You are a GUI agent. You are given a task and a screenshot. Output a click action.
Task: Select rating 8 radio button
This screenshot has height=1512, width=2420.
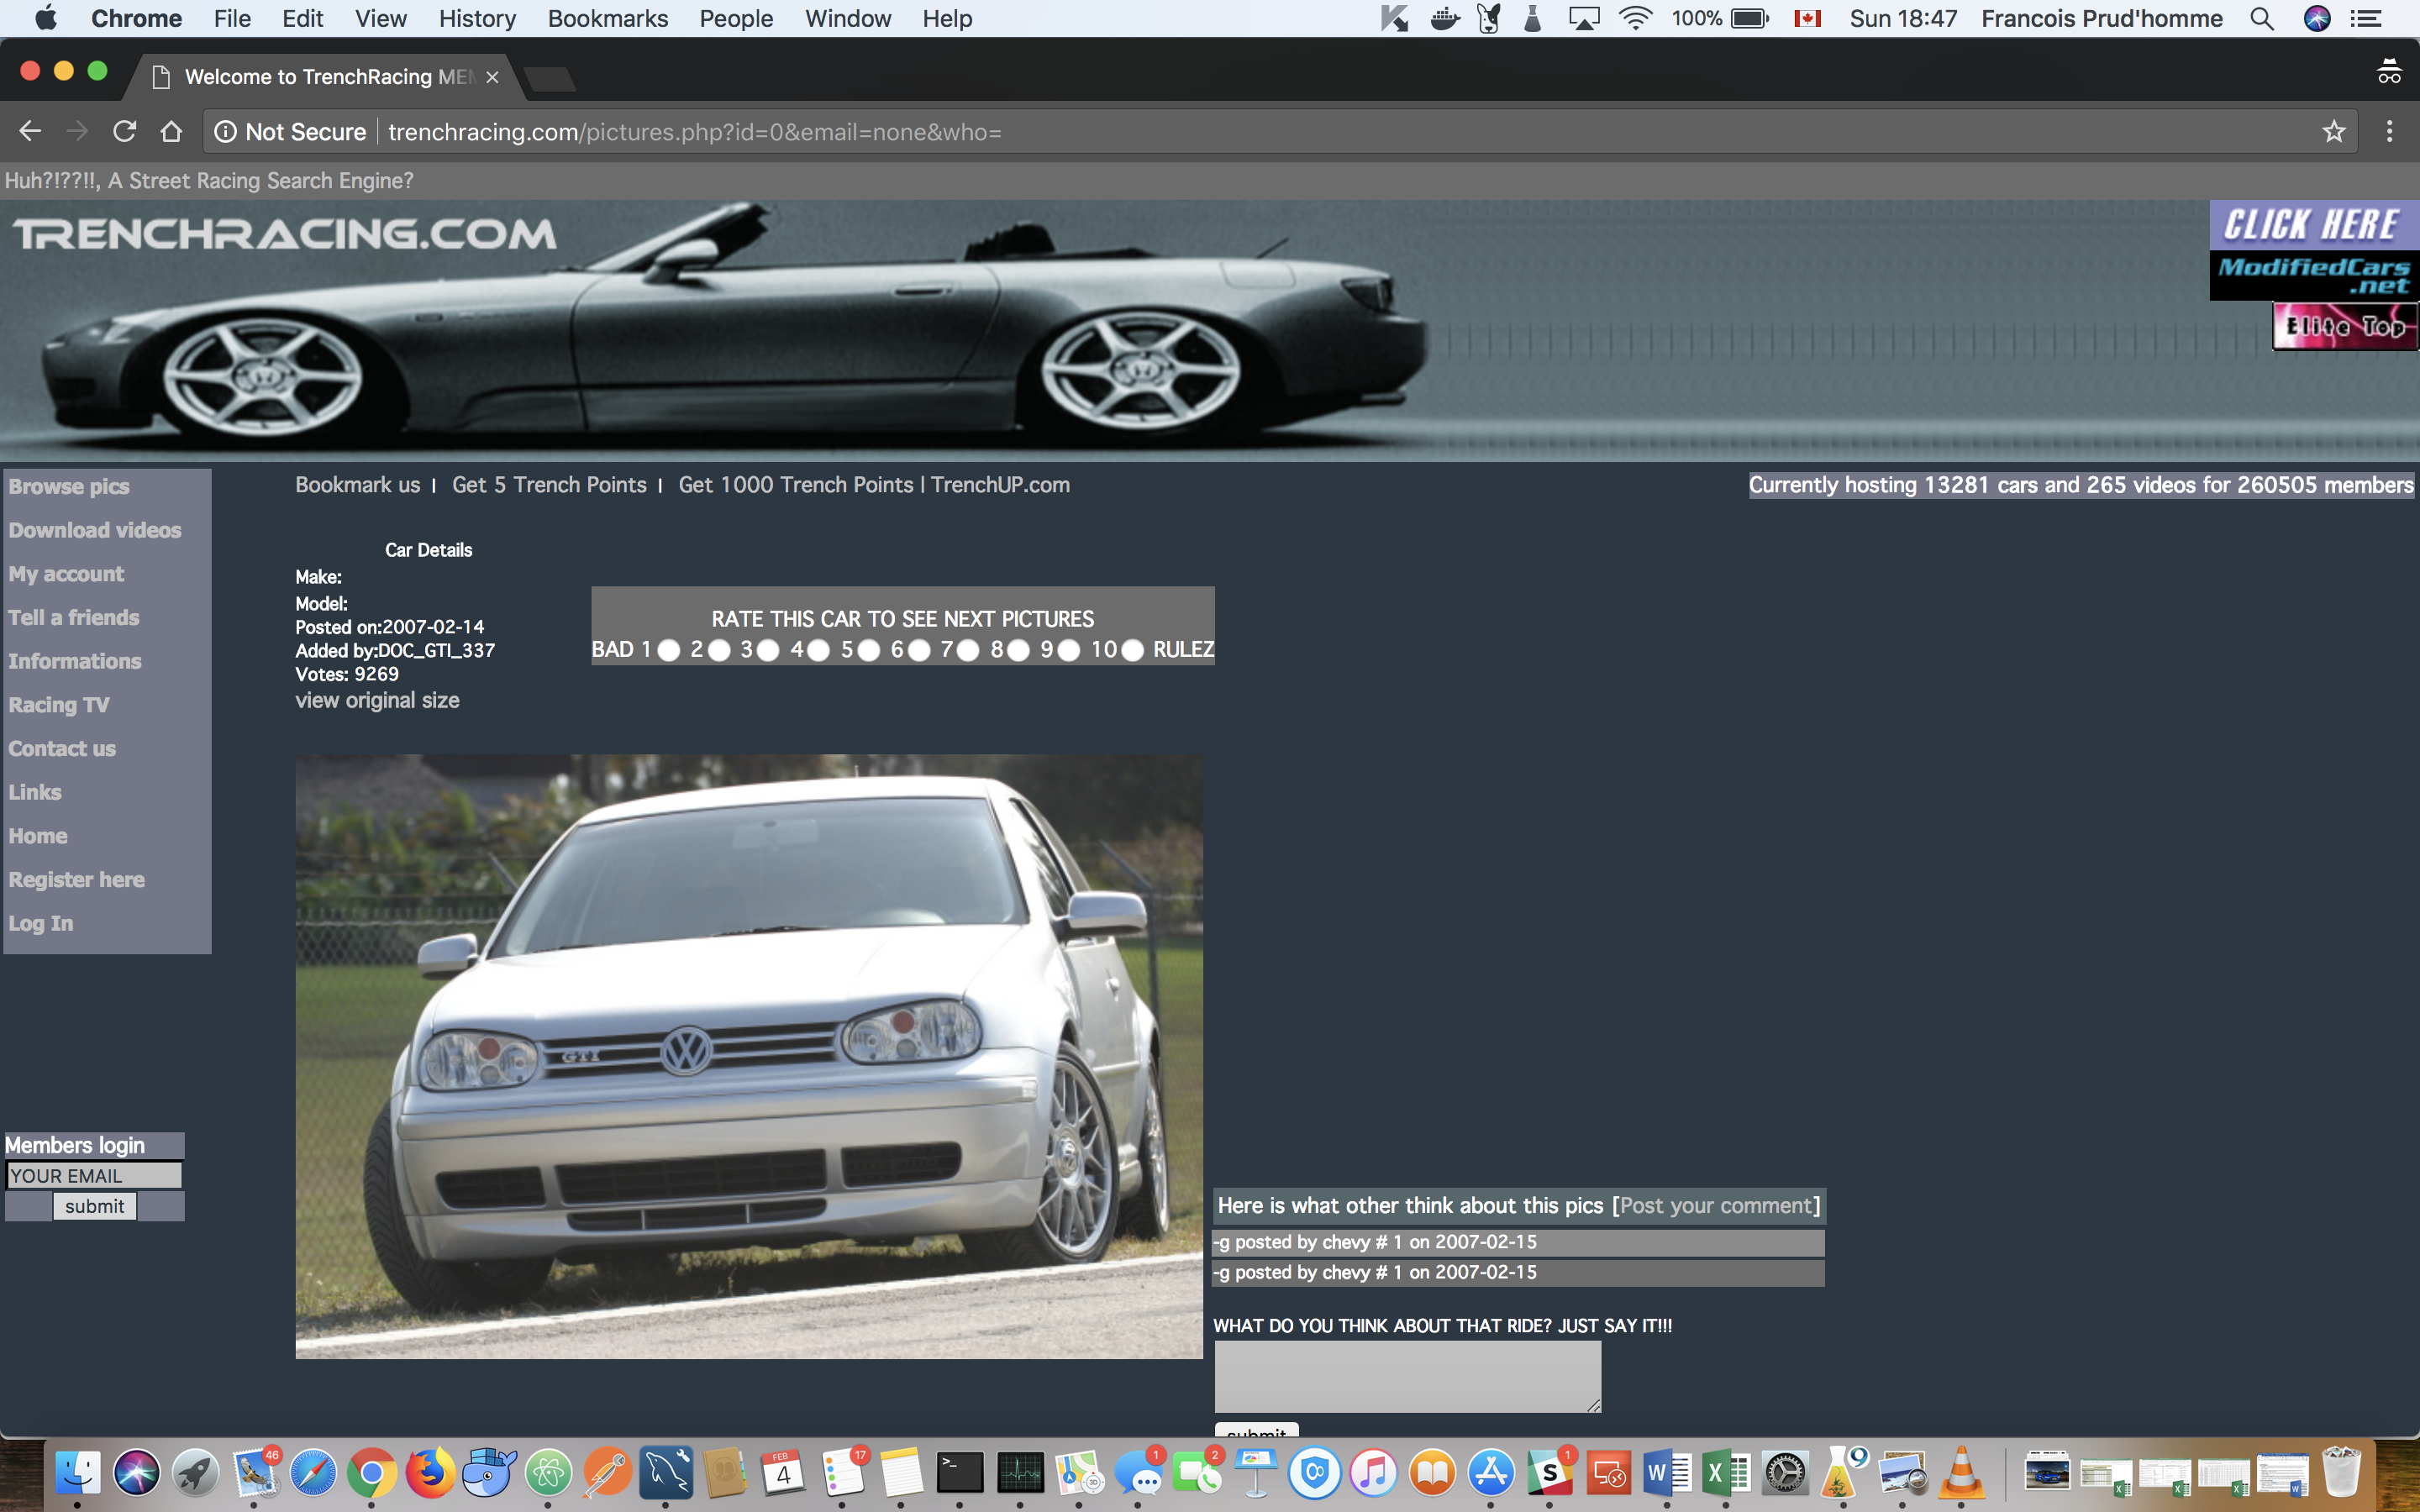tap(1018, 650)
